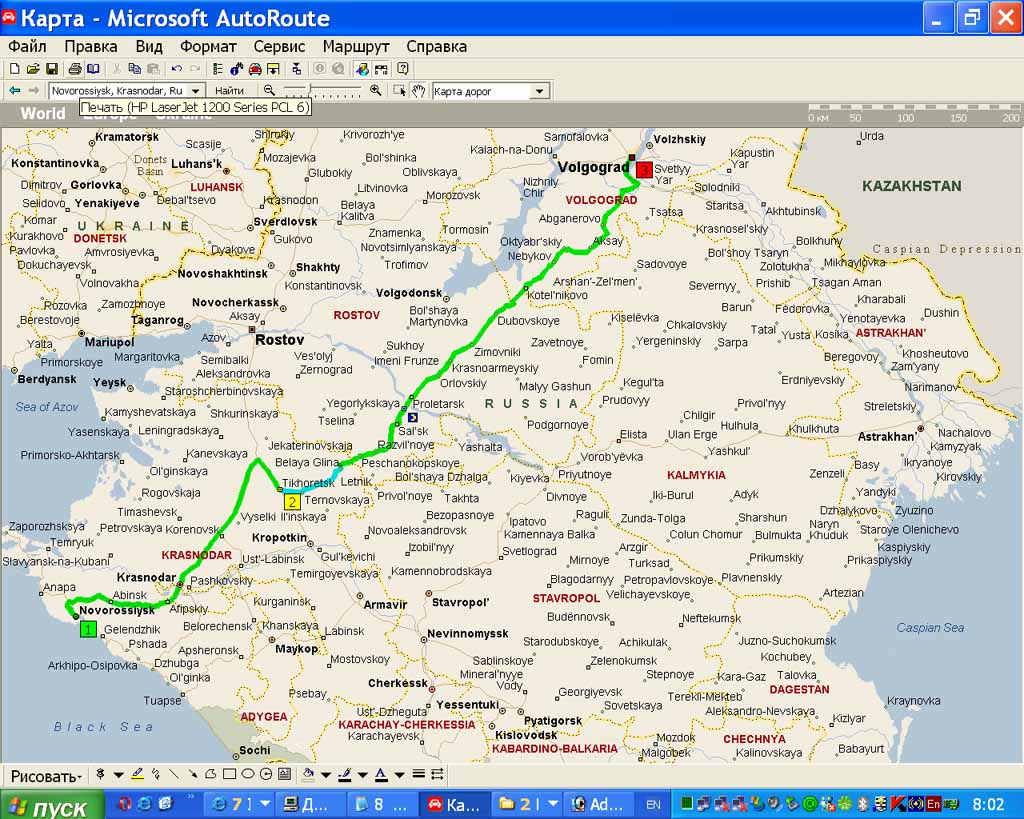
Task: Click the shape order icon next to line thickness
Action: [438, 775]
